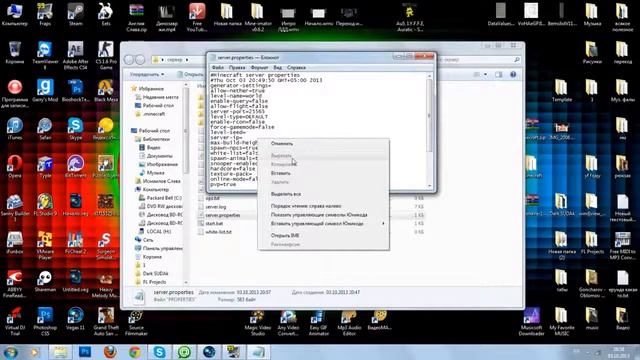Select the server.log file in Explorer
Screen dimensions: 640x360
(212, 207)
